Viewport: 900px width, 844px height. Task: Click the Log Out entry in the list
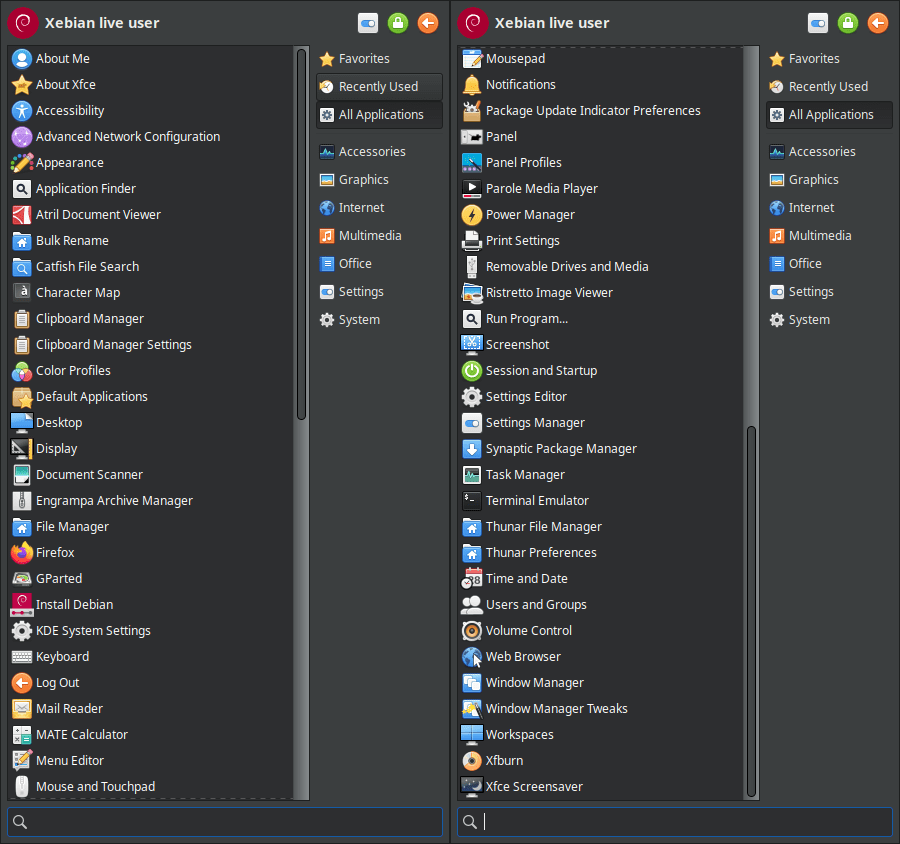[x=57, y=683]
